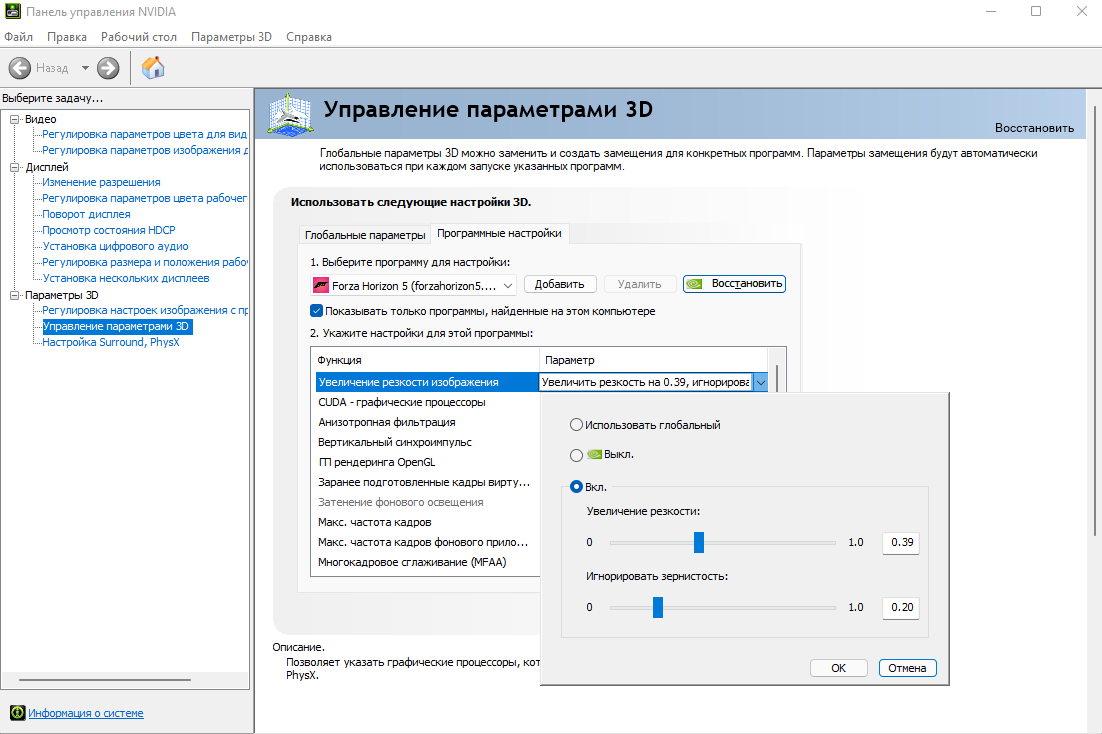Click the Forward arrow icon
The image size is (1102, 734).
[108, 68]
